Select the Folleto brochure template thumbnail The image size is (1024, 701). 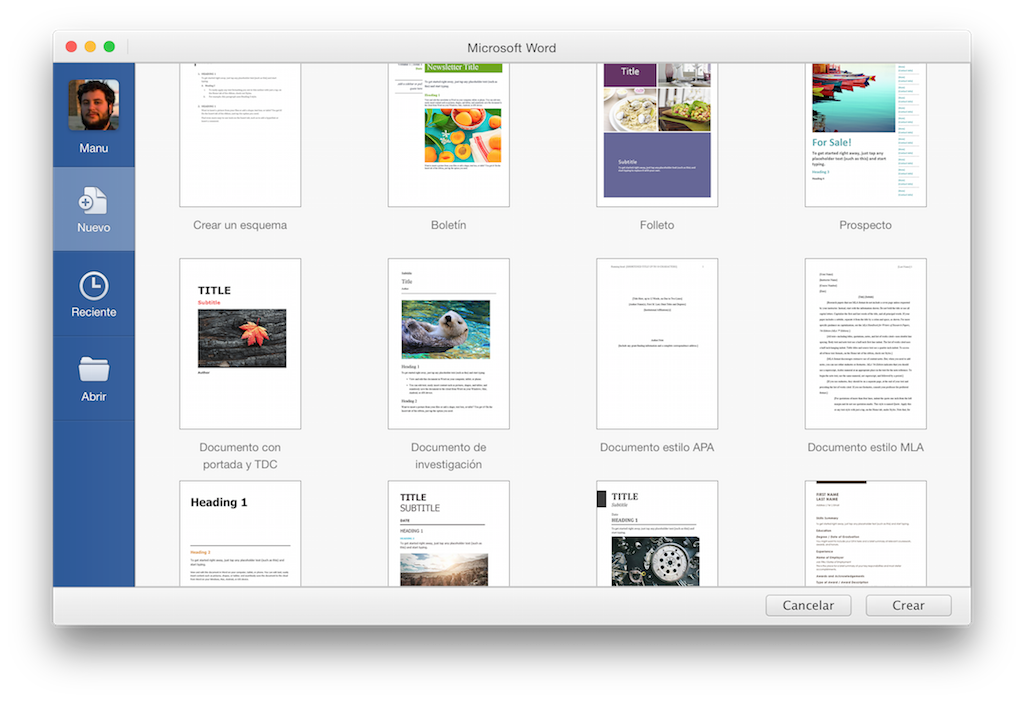coord(657,133)
